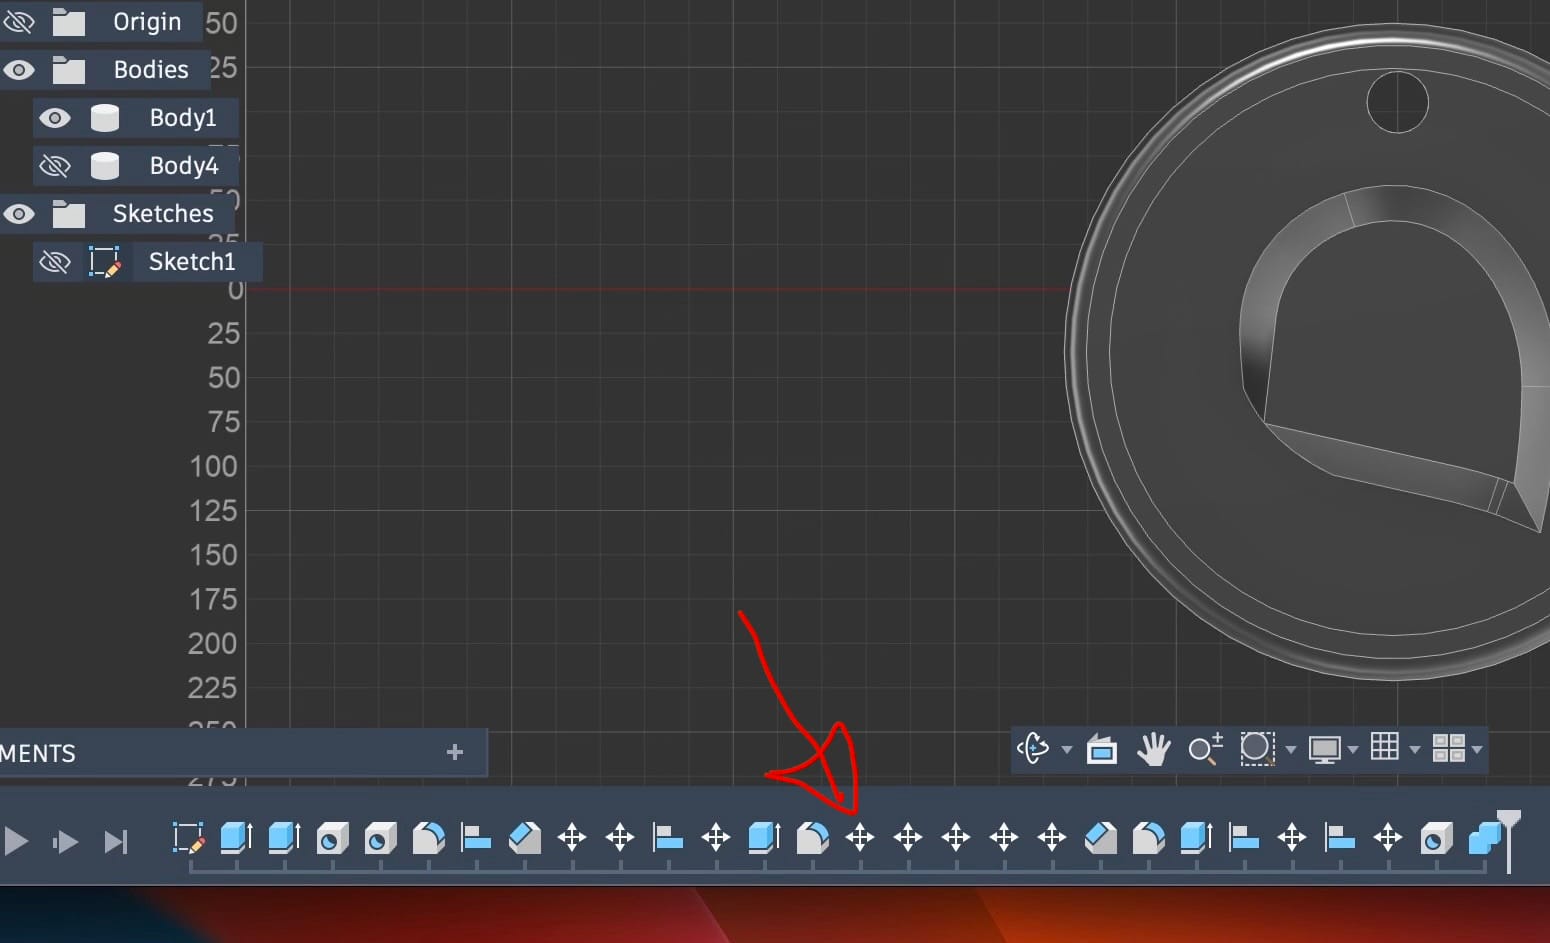The width and height of the screenshot is (1550, 943).
Task: Hide Body1 using its eye icon
Action: point(55,118)
